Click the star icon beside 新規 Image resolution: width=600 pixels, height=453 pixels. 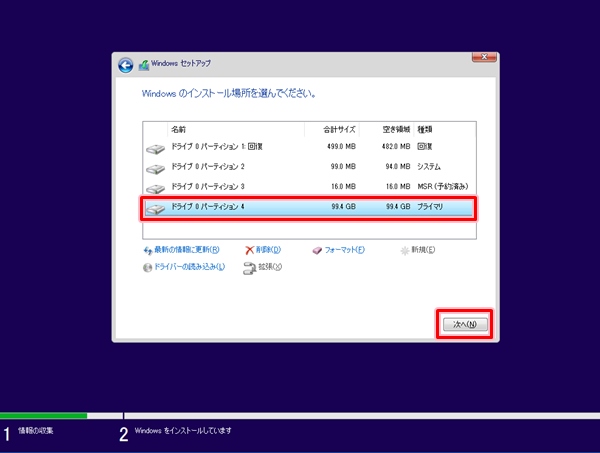(404, 251)
